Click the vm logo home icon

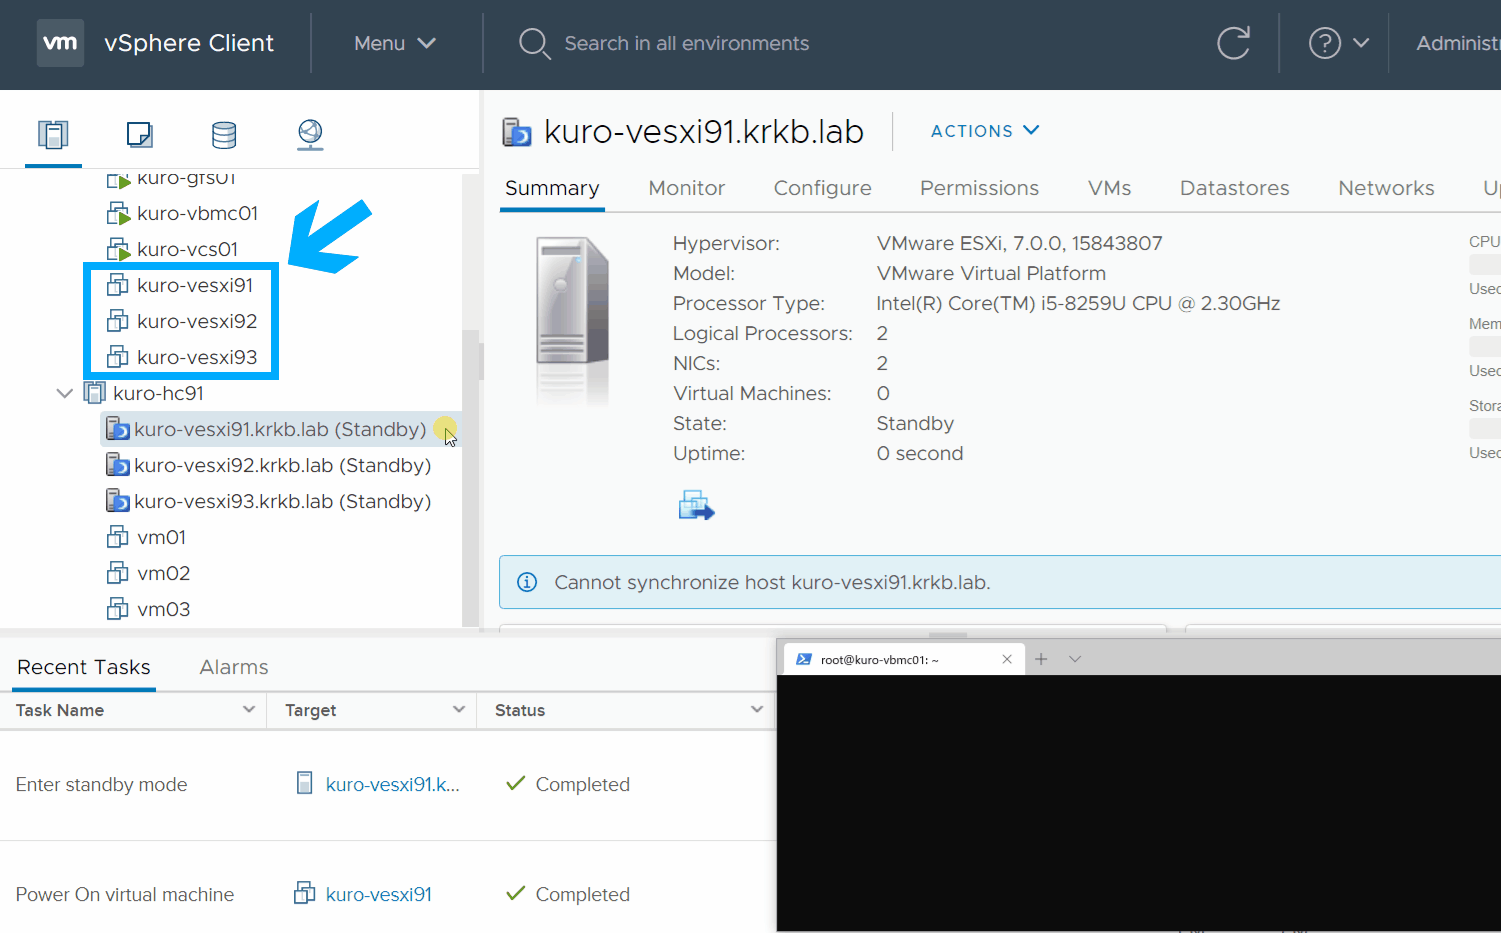[60, 43]
